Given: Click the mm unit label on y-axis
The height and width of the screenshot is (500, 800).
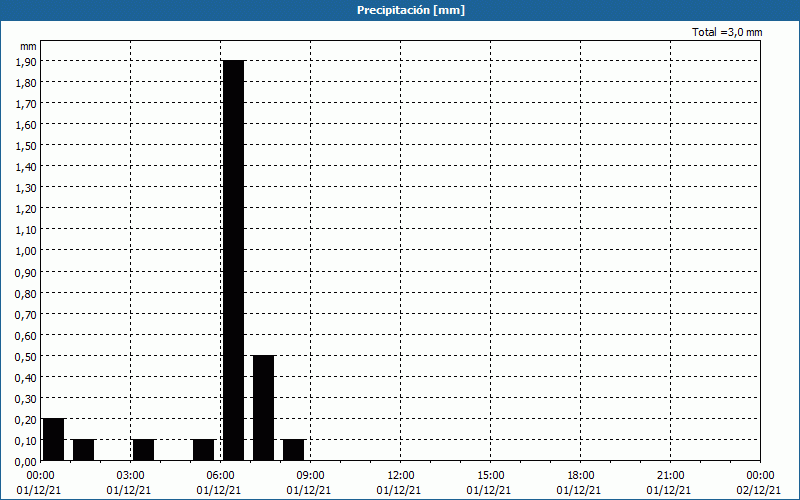Looking at the screenshot, I should pos(28,46).
